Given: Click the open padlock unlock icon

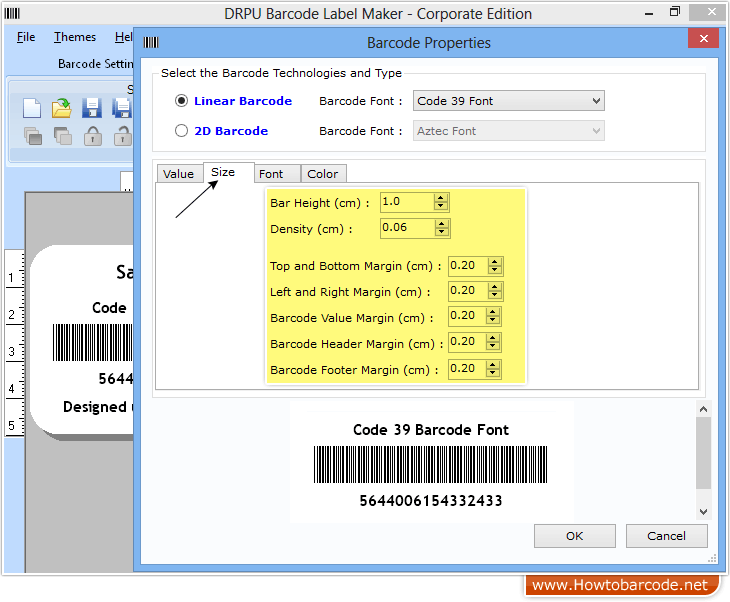Looking at the screenshot, I should (x=122, y=136).
